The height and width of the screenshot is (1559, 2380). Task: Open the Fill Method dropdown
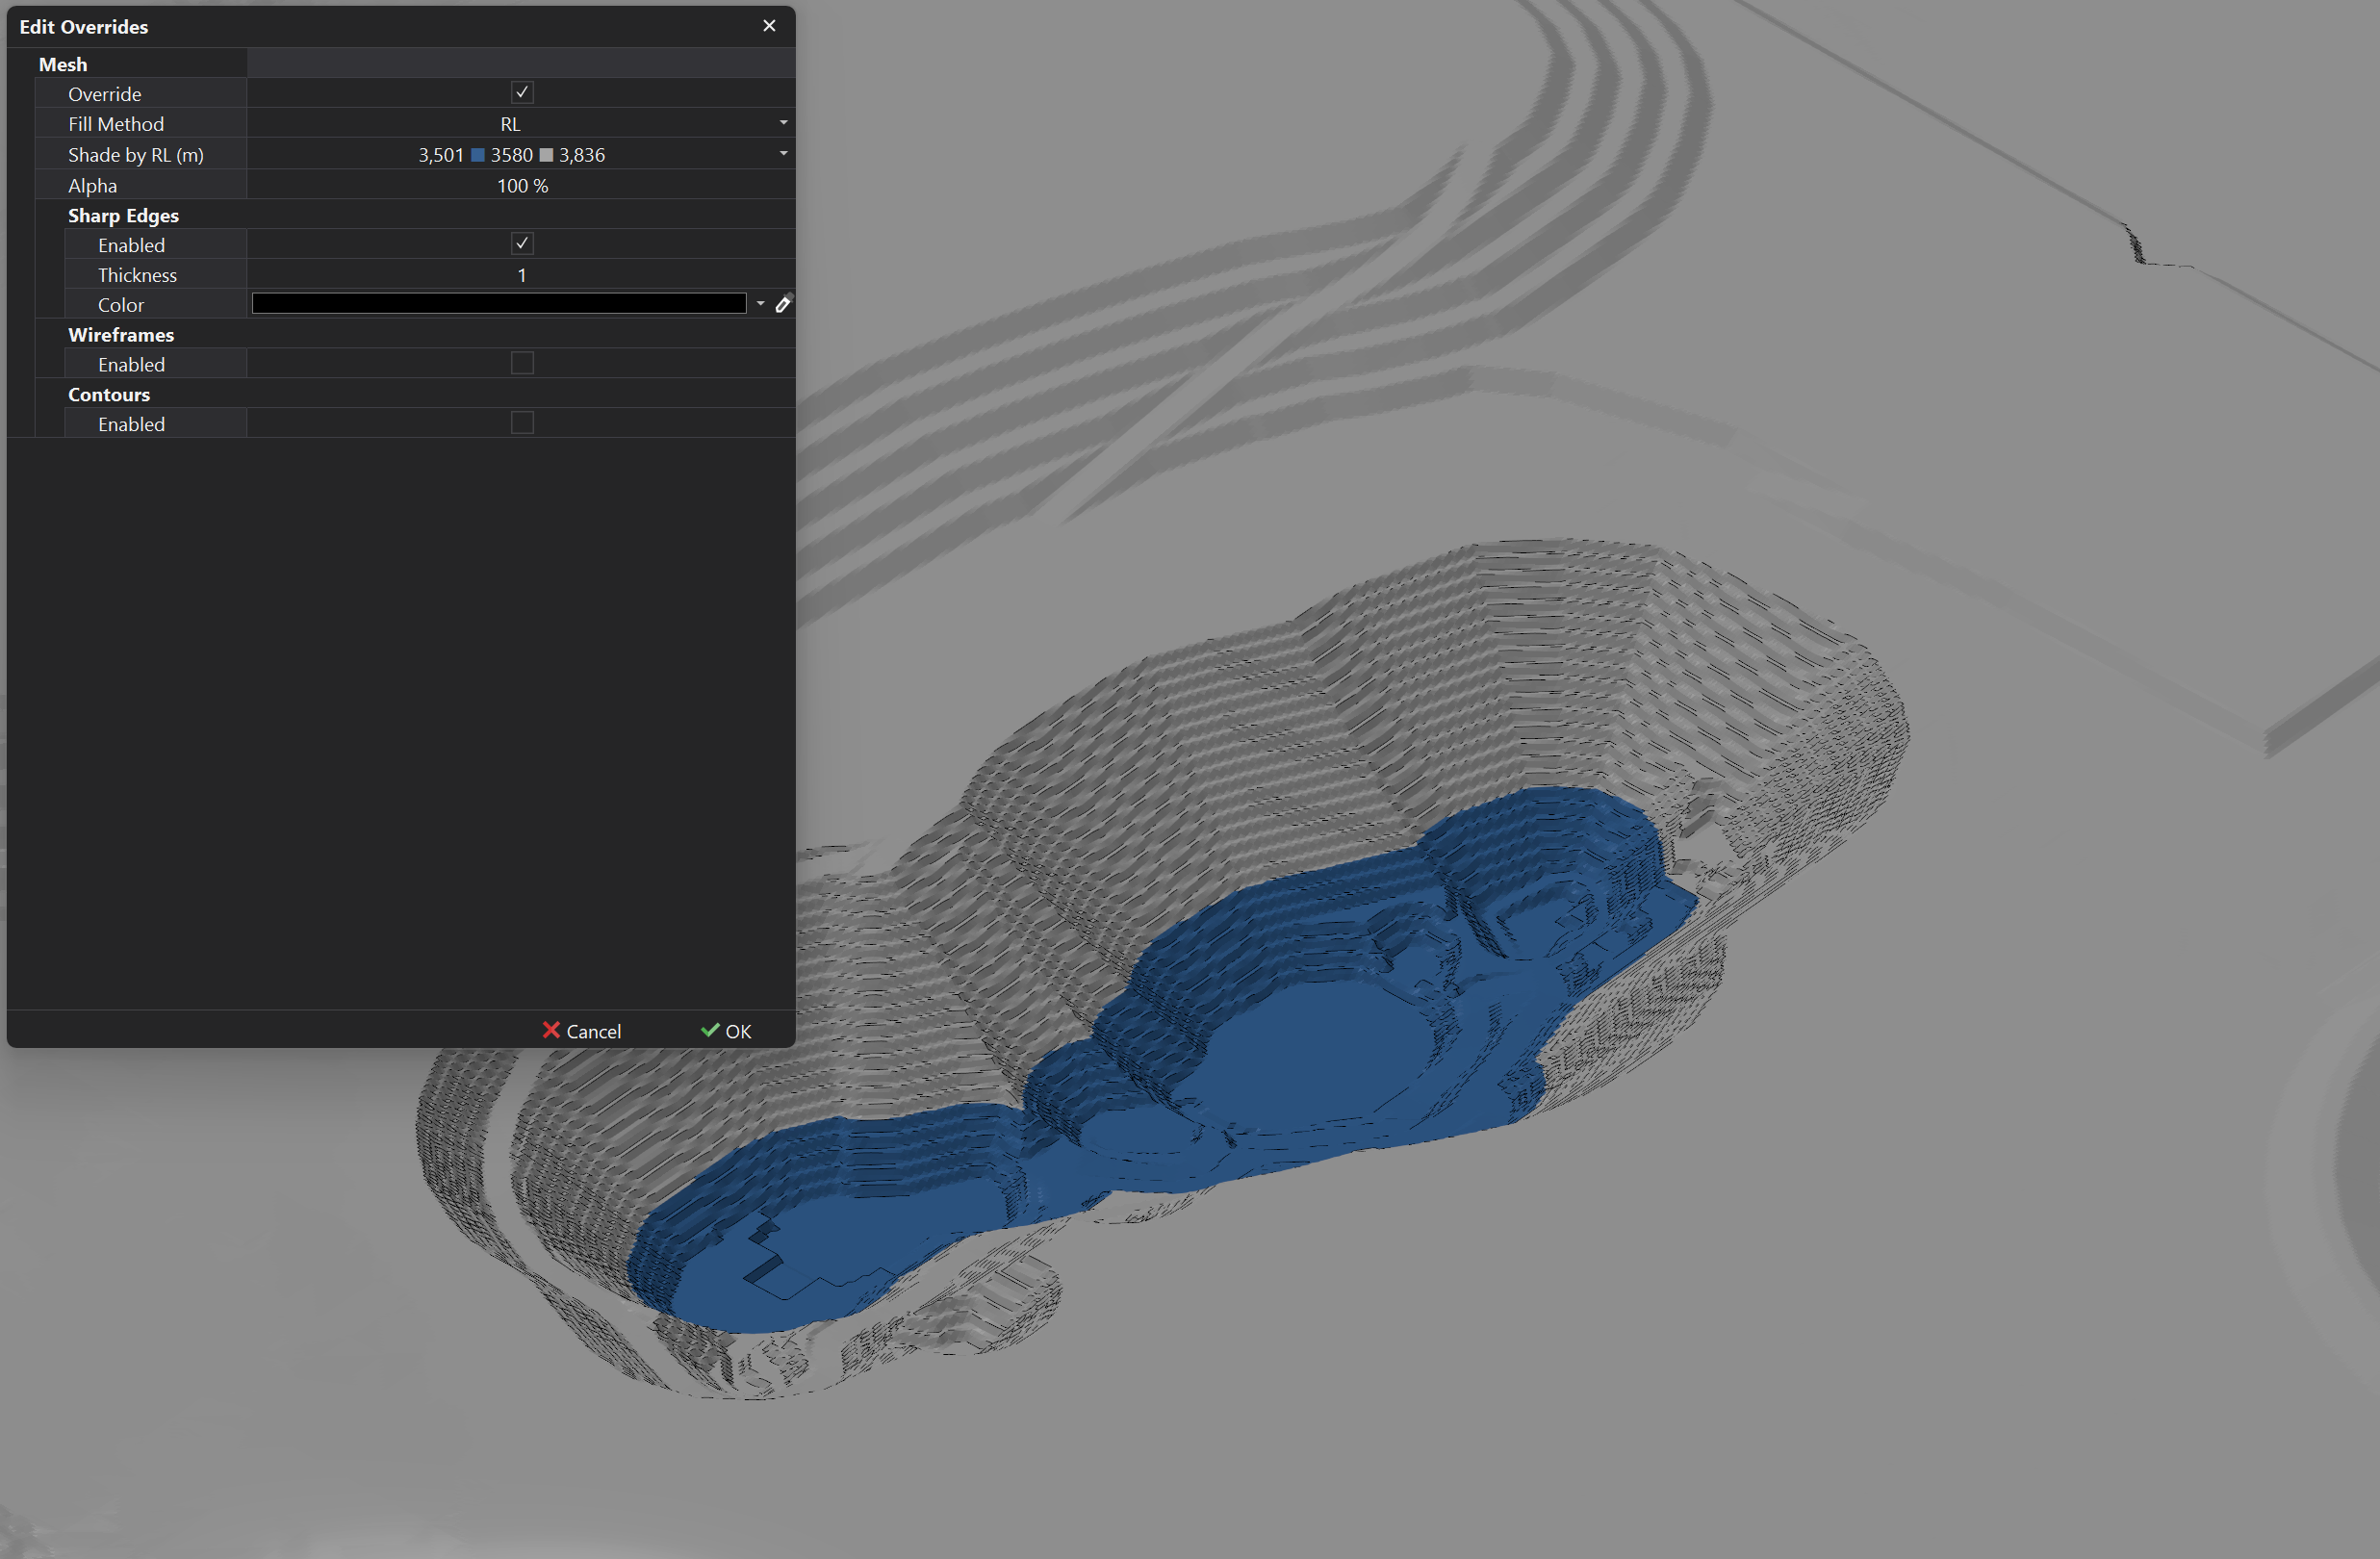pos(784,123)
